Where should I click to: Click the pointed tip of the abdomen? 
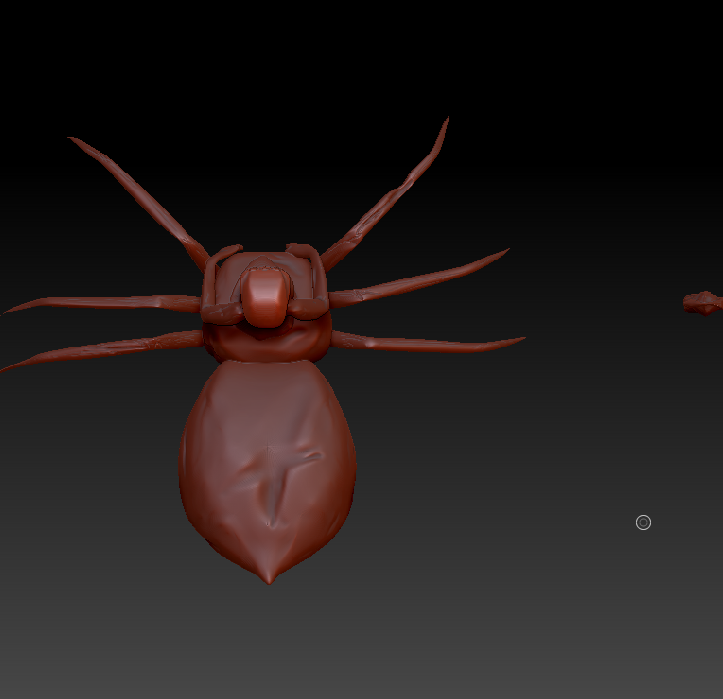click(269, 576)
